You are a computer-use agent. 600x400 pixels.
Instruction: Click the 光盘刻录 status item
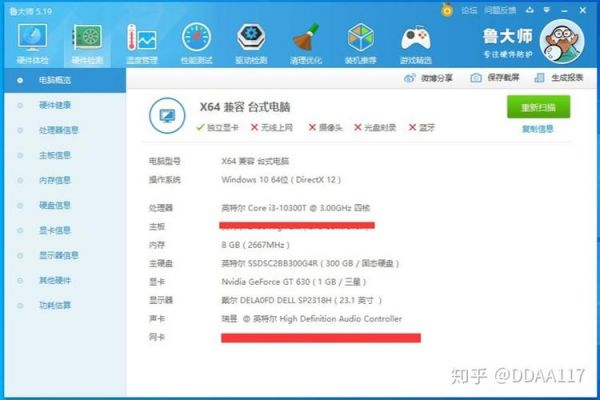click(375, 127)
